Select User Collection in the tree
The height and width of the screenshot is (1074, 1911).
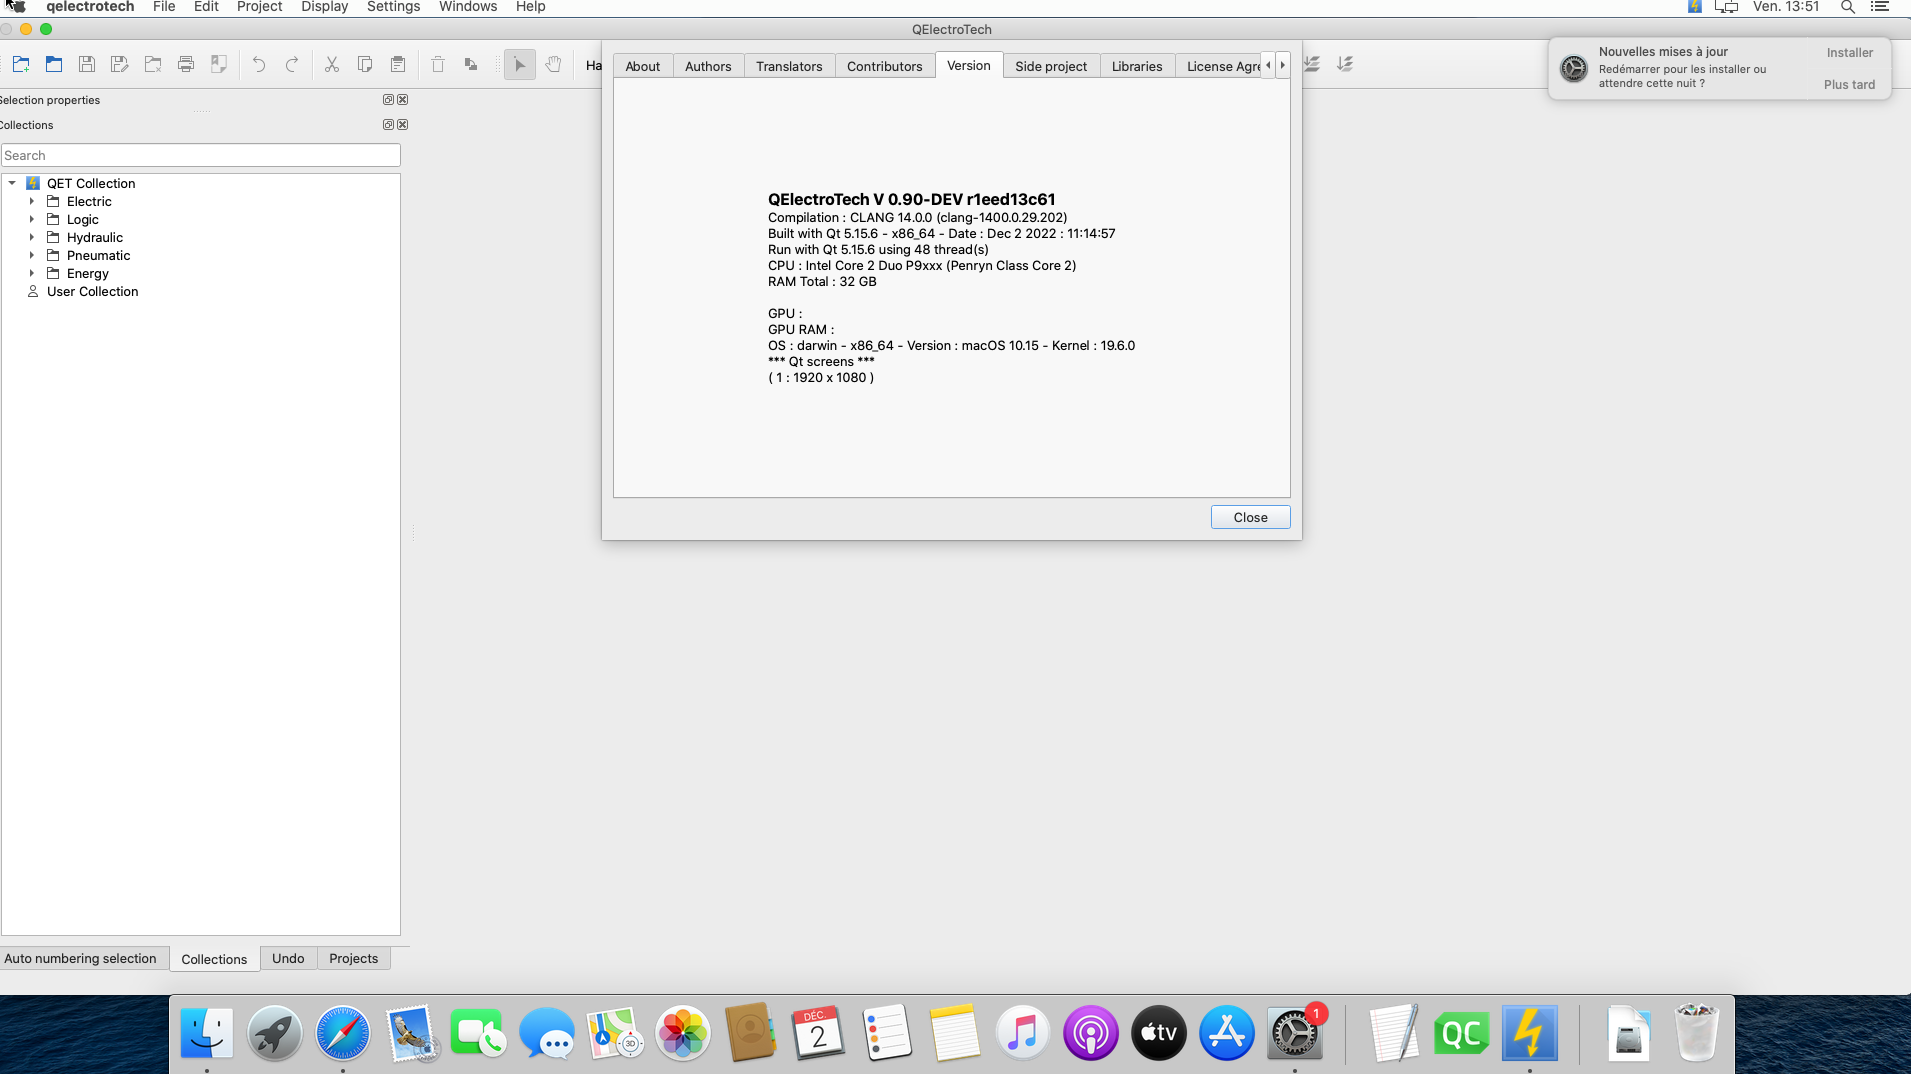(92, 291)
